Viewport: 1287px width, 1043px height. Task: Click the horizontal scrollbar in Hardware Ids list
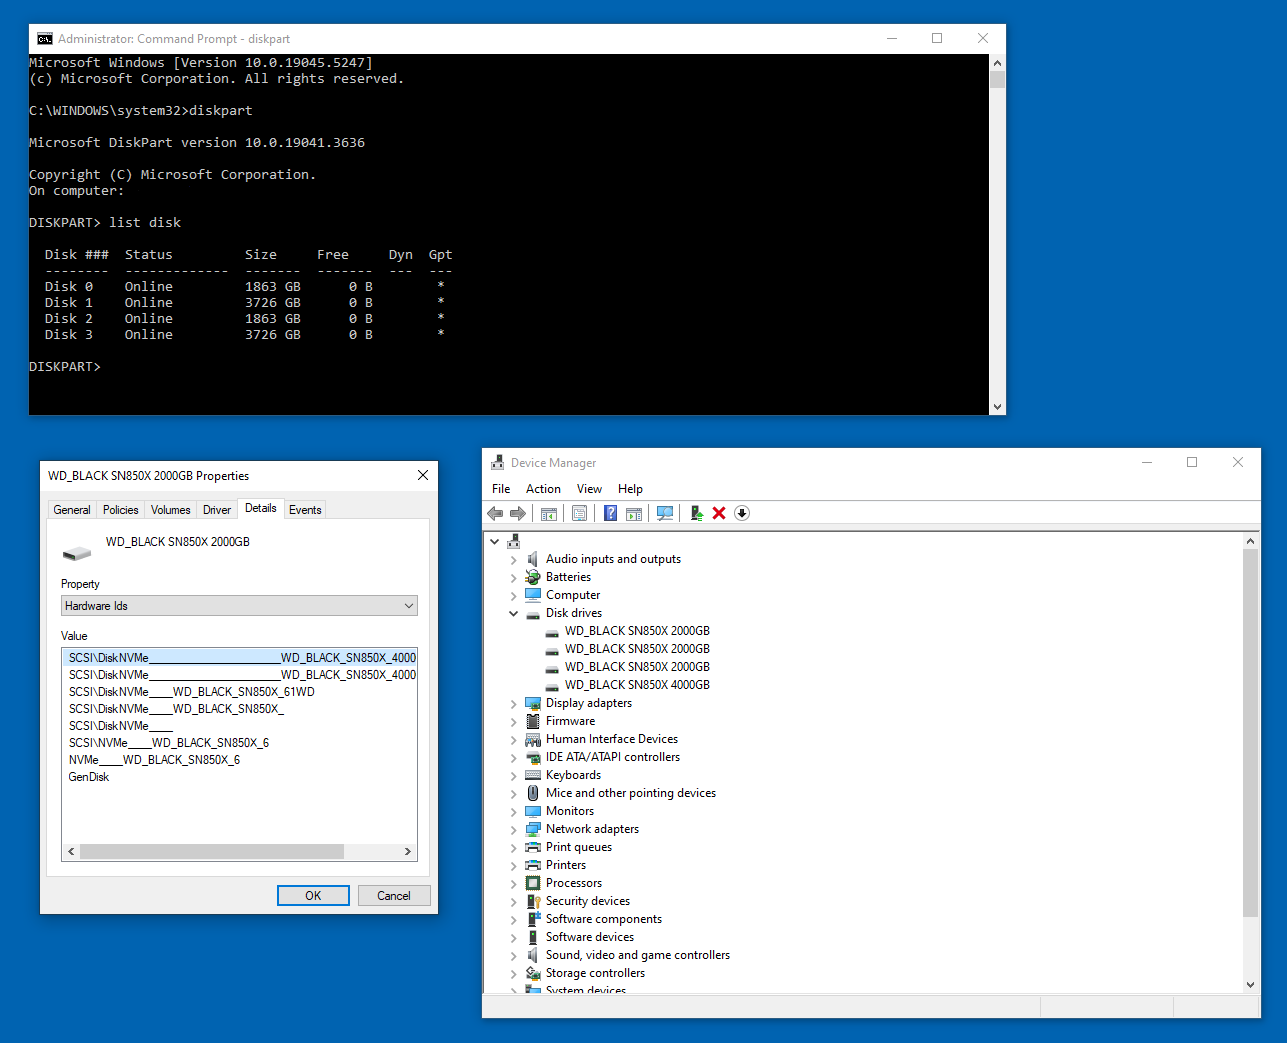coord(212,852)
